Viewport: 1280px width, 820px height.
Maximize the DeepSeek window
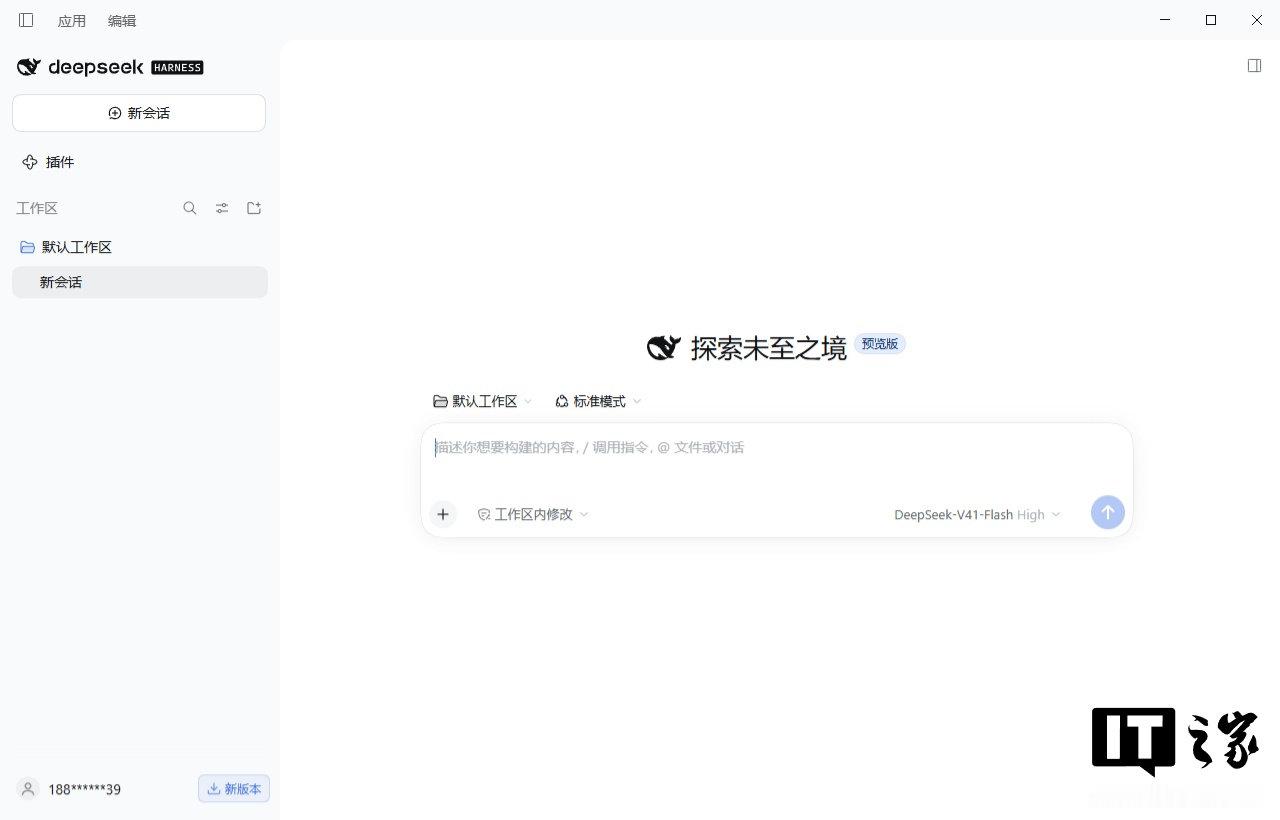1211,20
